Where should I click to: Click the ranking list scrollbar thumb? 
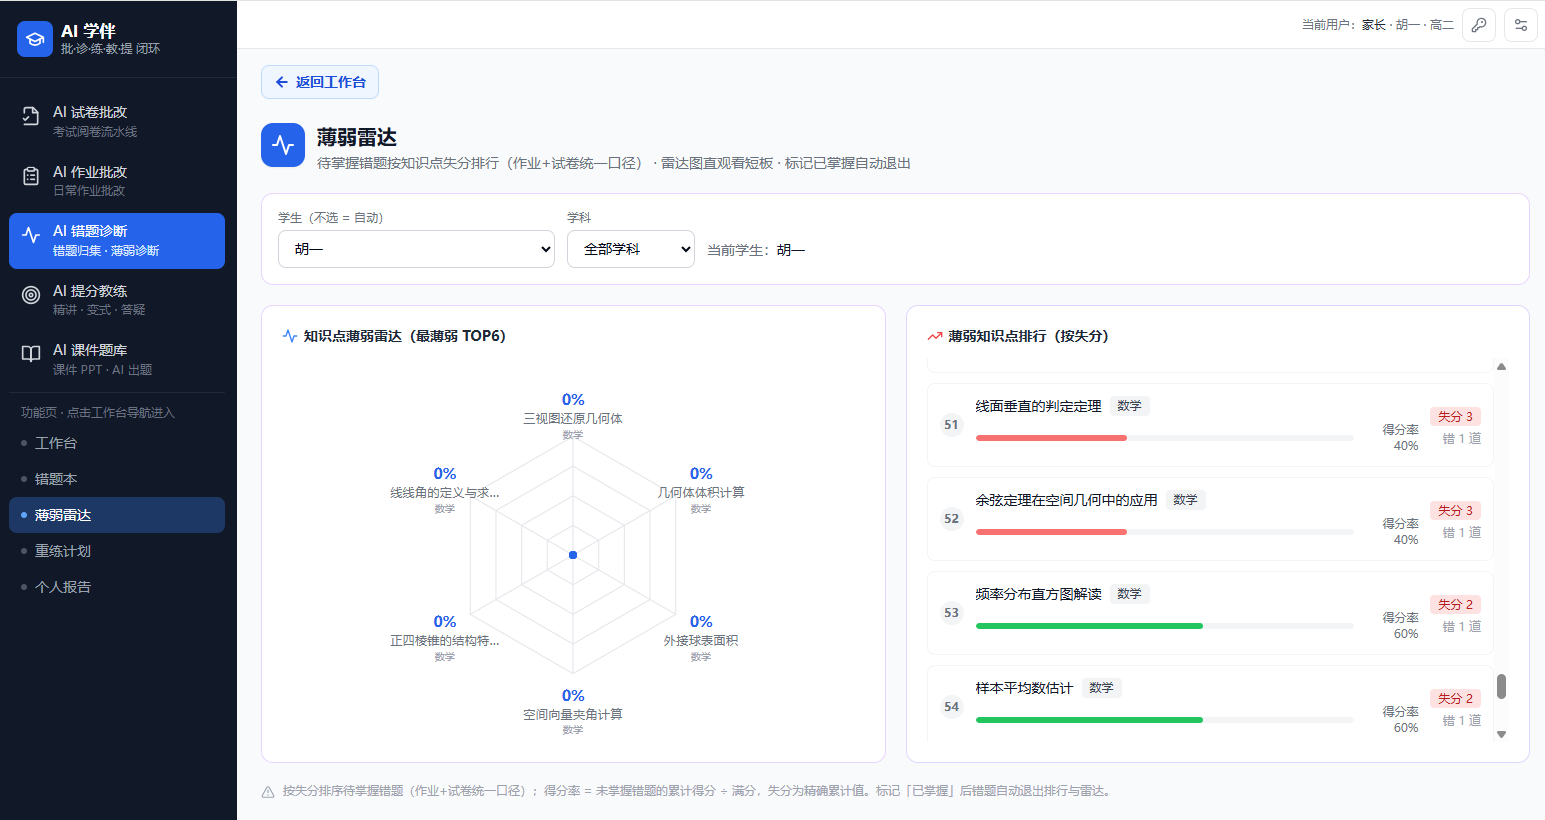click(1501, 687)
